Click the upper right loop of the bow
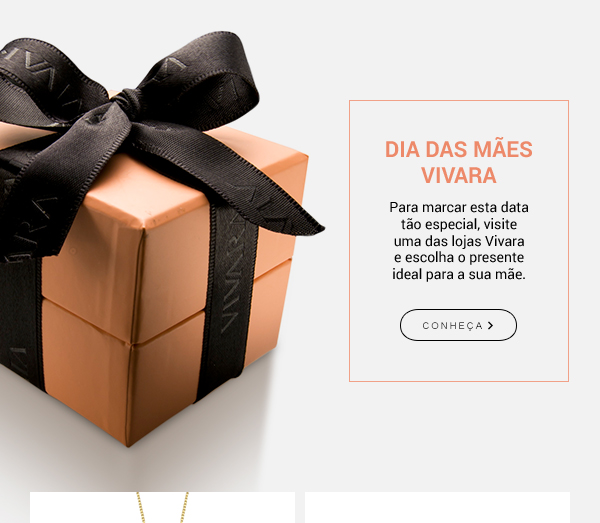Viewport: 600px width, 523px height. pos(203,77)
